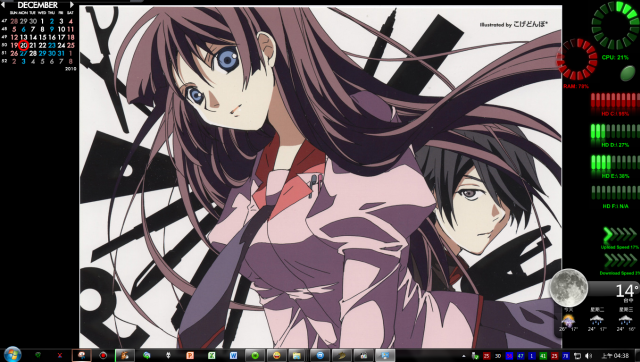Select December 31 in the calendar
Image resolution: width=640 pixels, height=362 pixels.
click(x=61, y=53)
